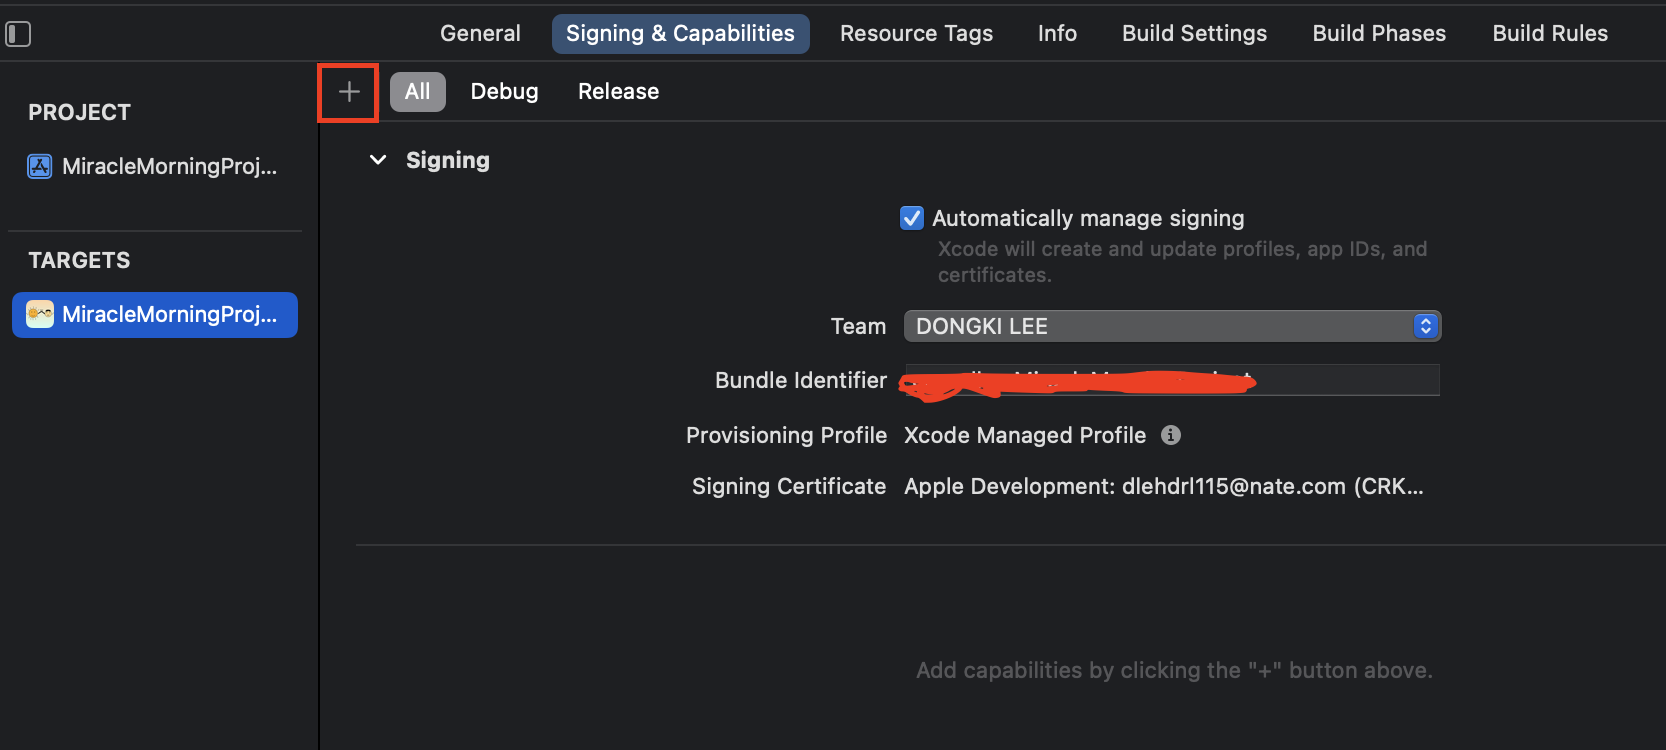1666x750 pixels.
Task: Open the Info tab
Action: (1057, 33)
